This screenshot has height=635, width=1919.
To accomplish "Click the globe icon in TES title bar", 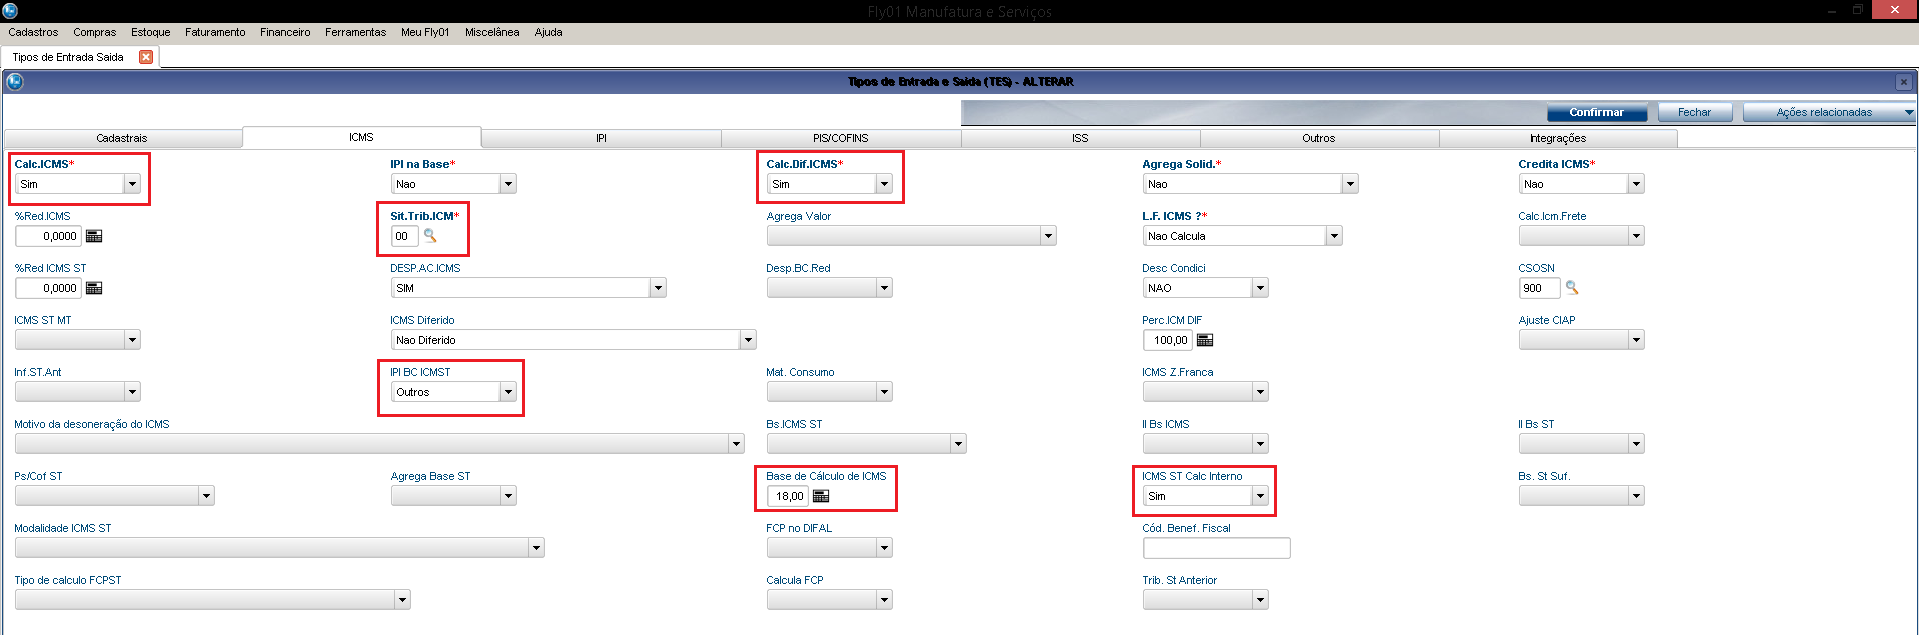I will pos(15,82).
